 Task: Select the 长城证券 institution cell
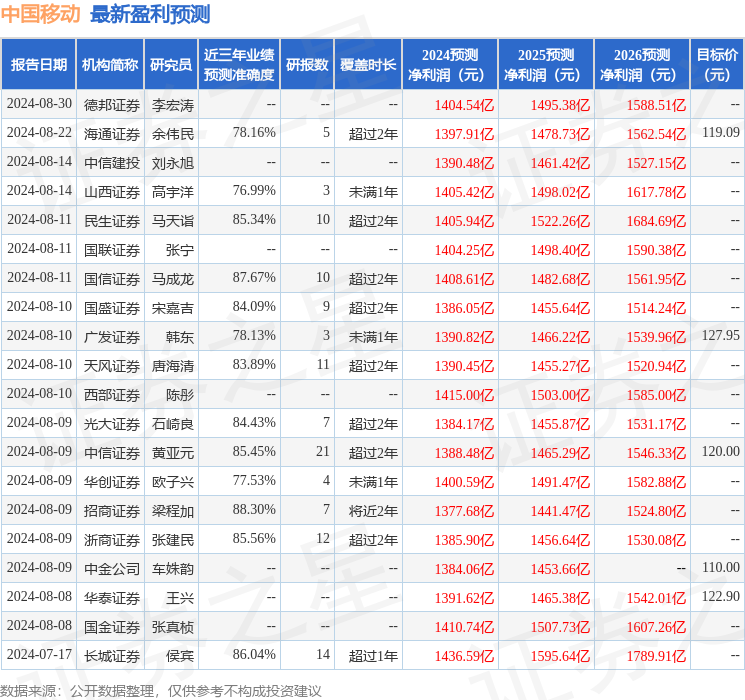[x=112, y=656]
